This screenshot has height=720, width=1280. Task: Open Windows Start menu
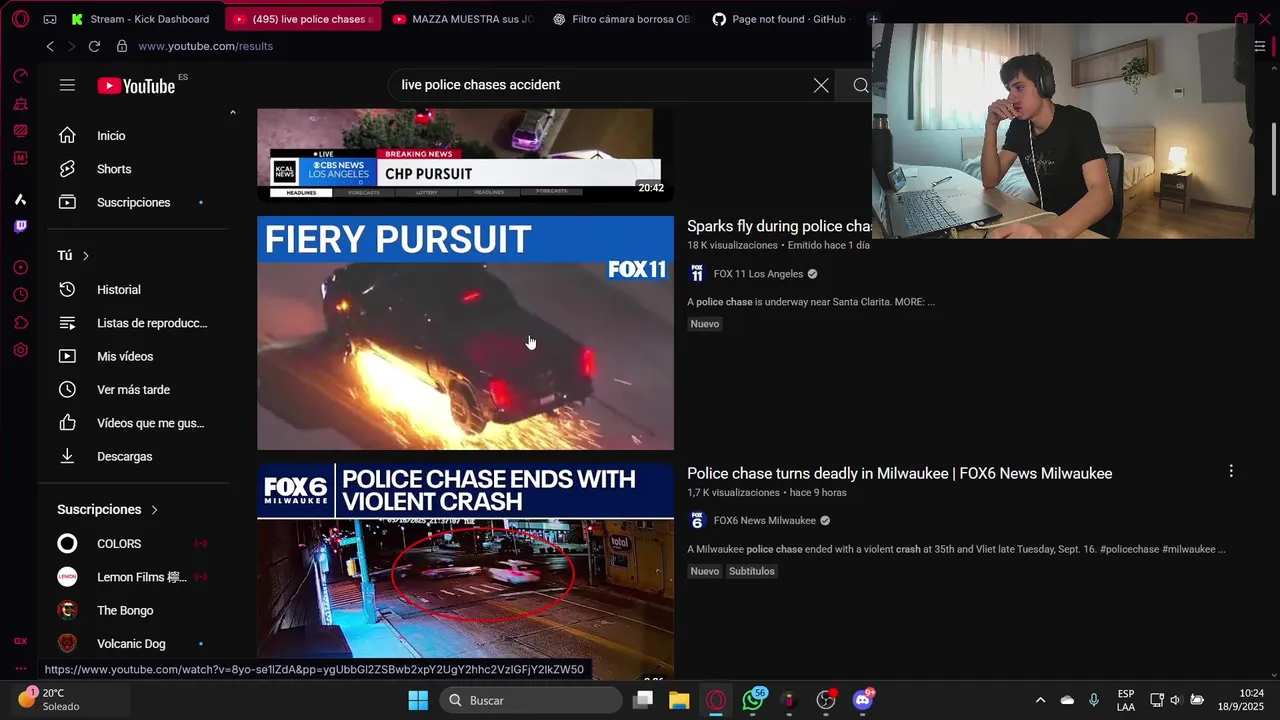(418, 700)
